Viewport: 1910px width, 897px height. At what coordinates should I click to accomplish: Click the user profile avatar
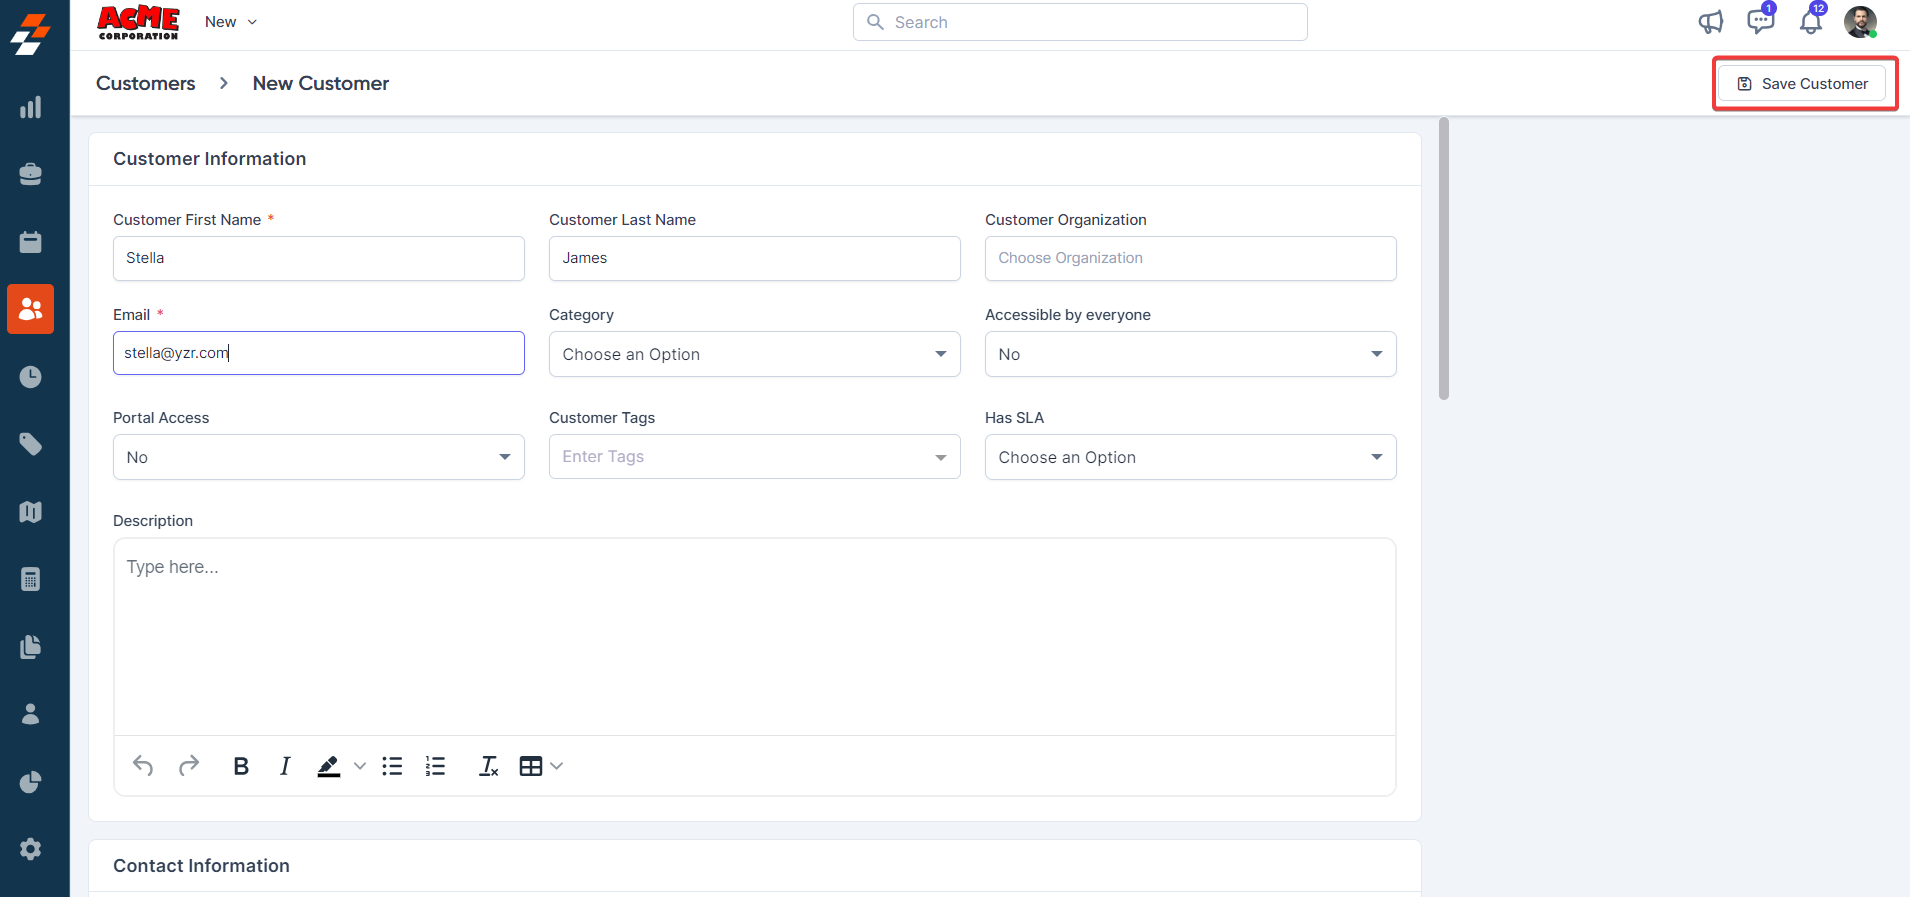tap(1860, 22)
